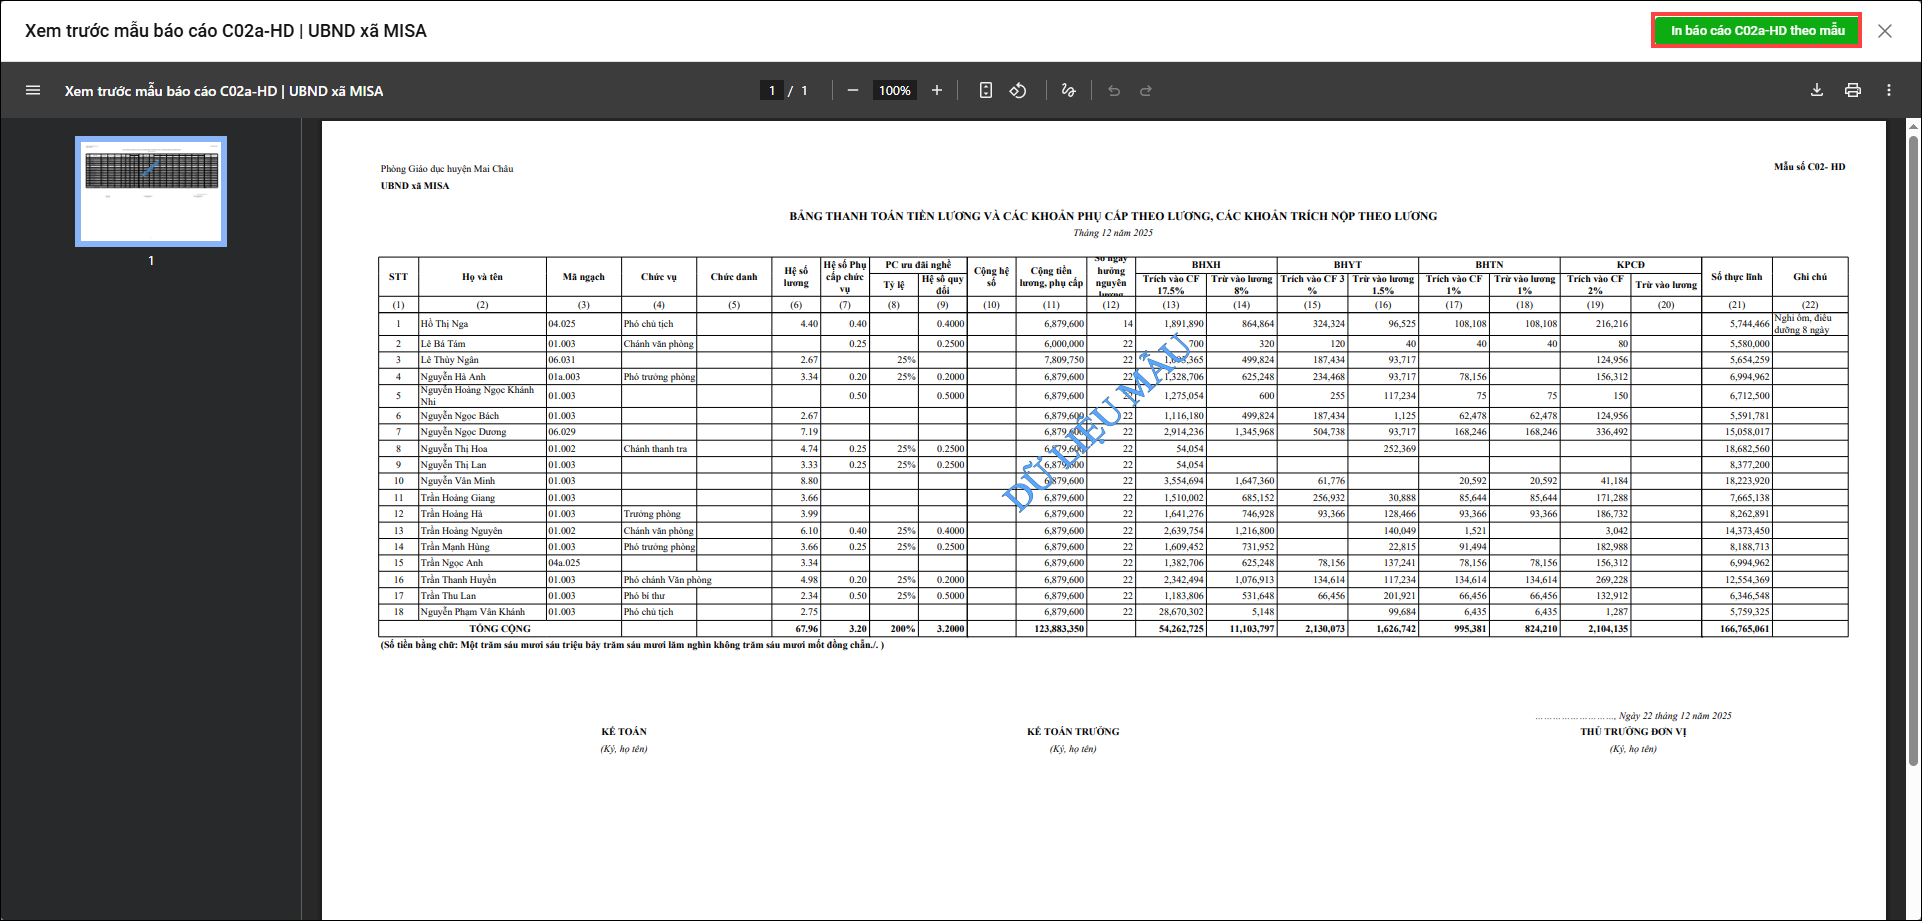Click the green In báo cáo C02a-HD button
This screenshot has height=921, width=1922.
[1757, 31]
